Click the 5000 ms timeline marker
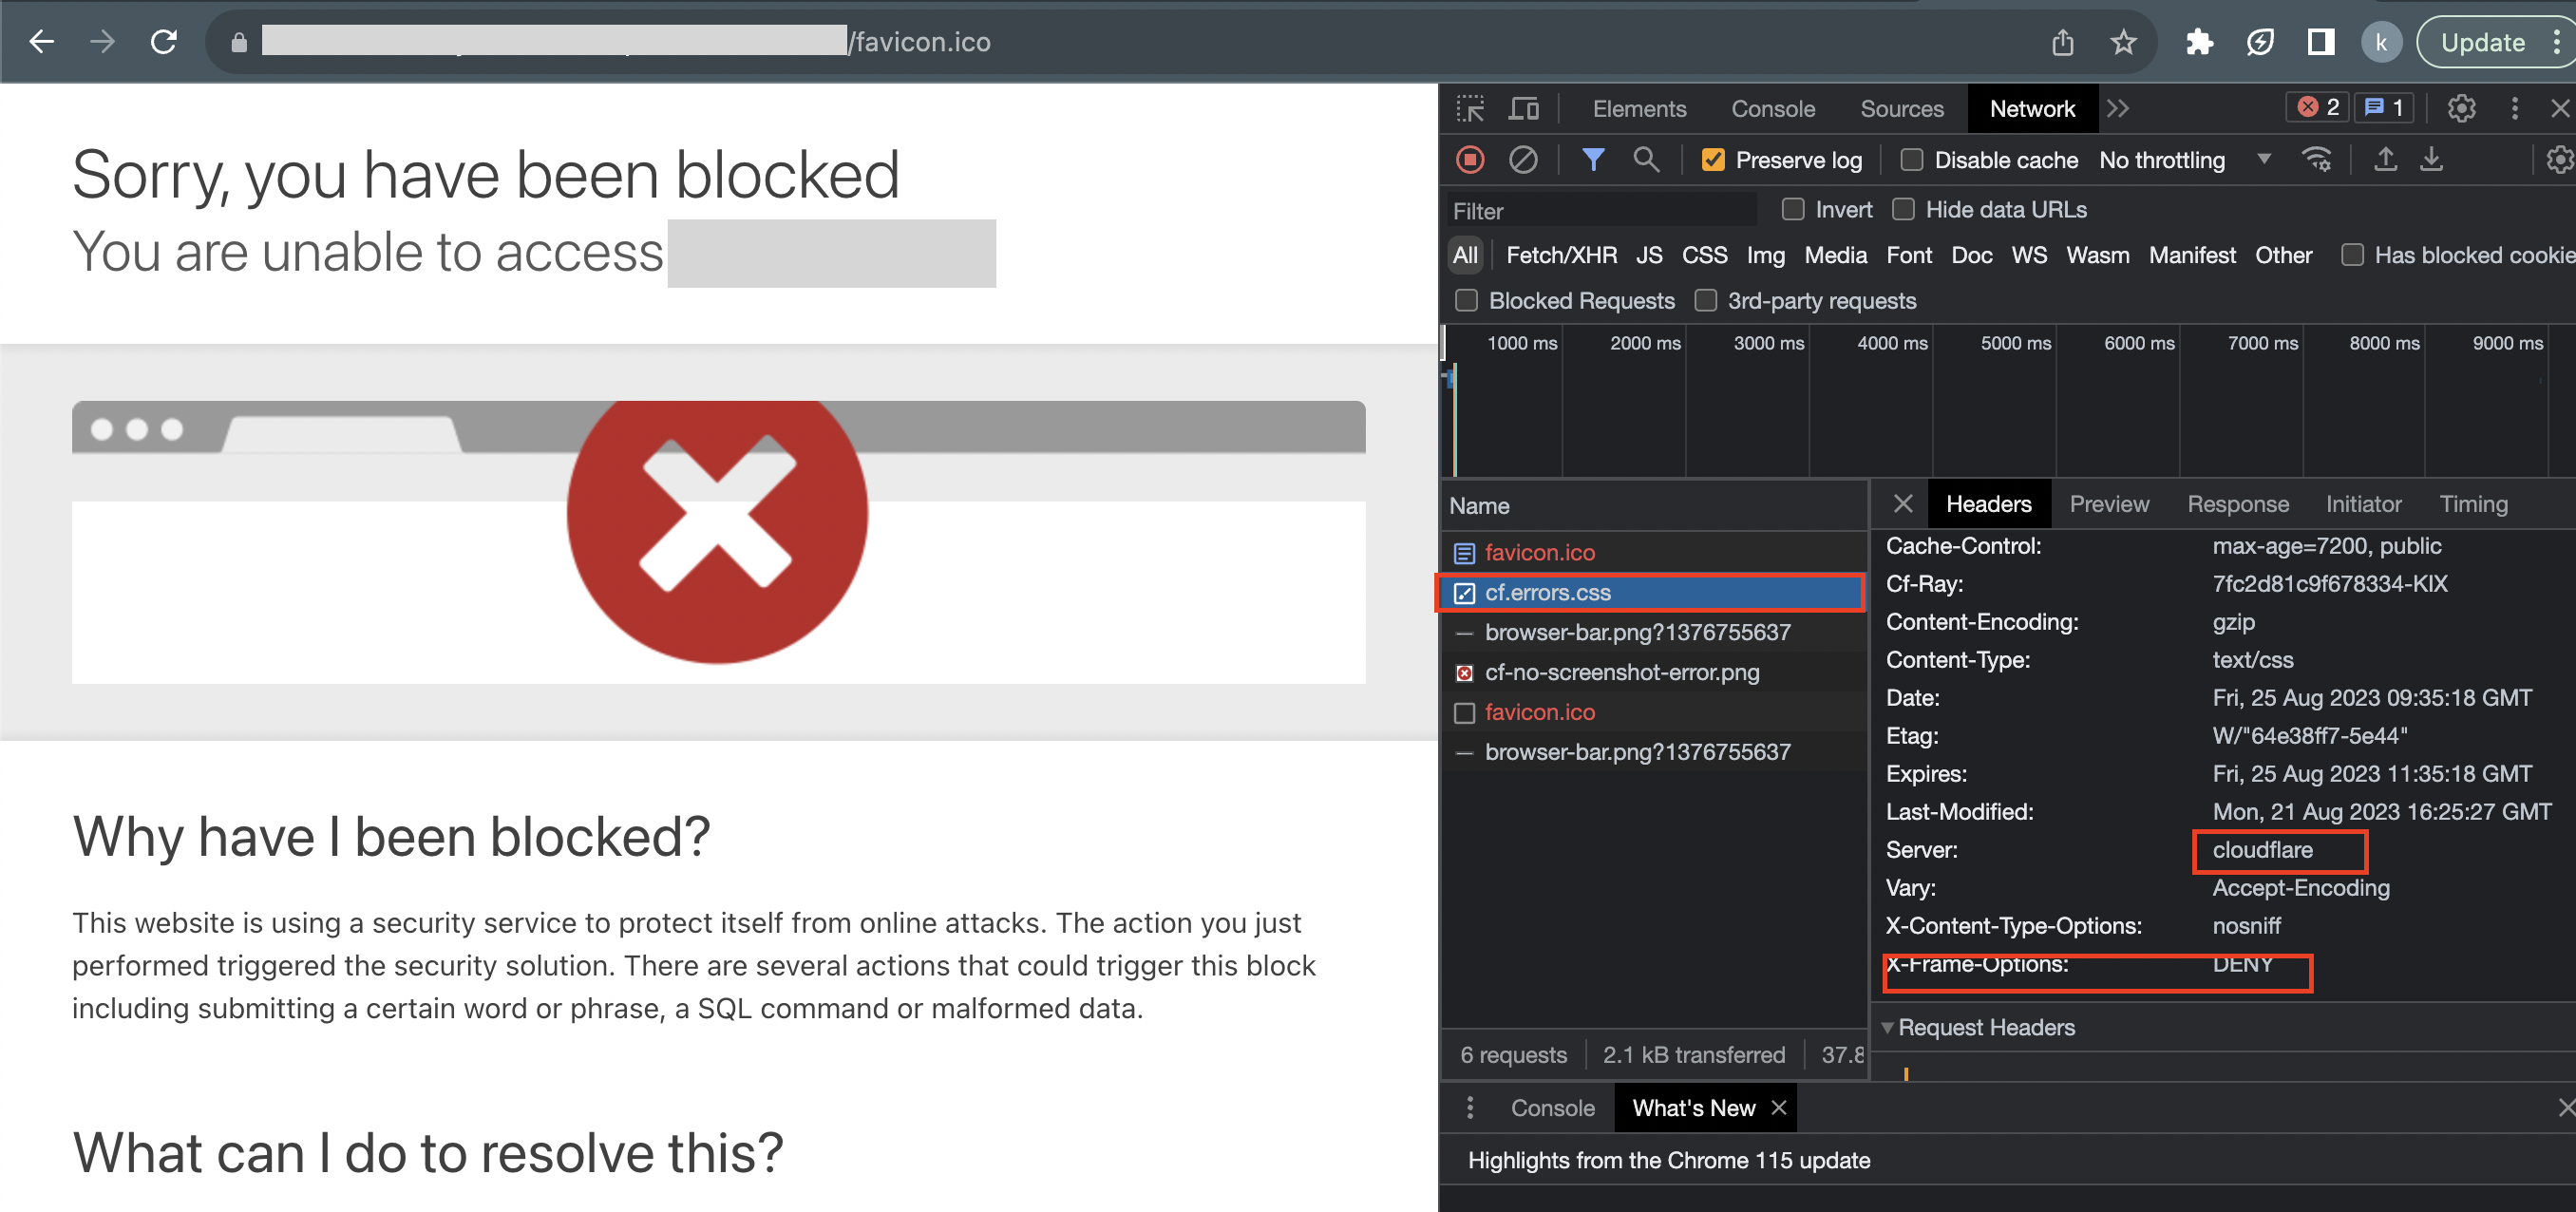Viewport: 2576px width, 1212px height. [2015, 343]
